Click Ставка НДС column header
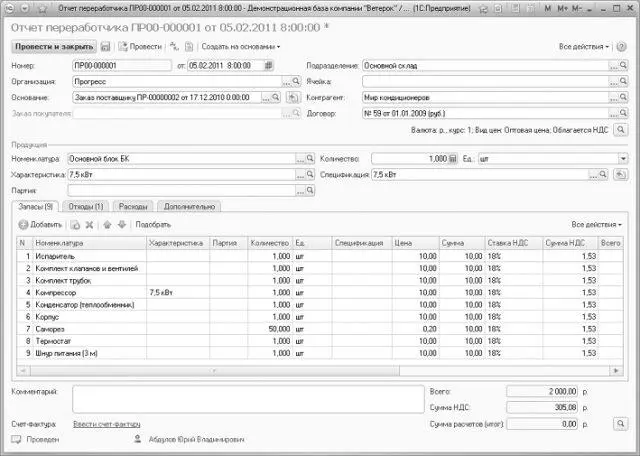 [x=514, y=243]
